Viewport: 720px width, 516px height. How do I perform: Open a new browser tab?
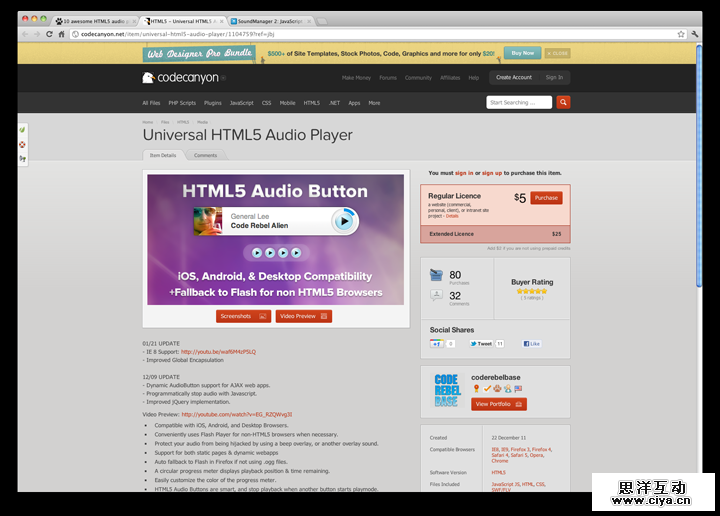[322, 21]
